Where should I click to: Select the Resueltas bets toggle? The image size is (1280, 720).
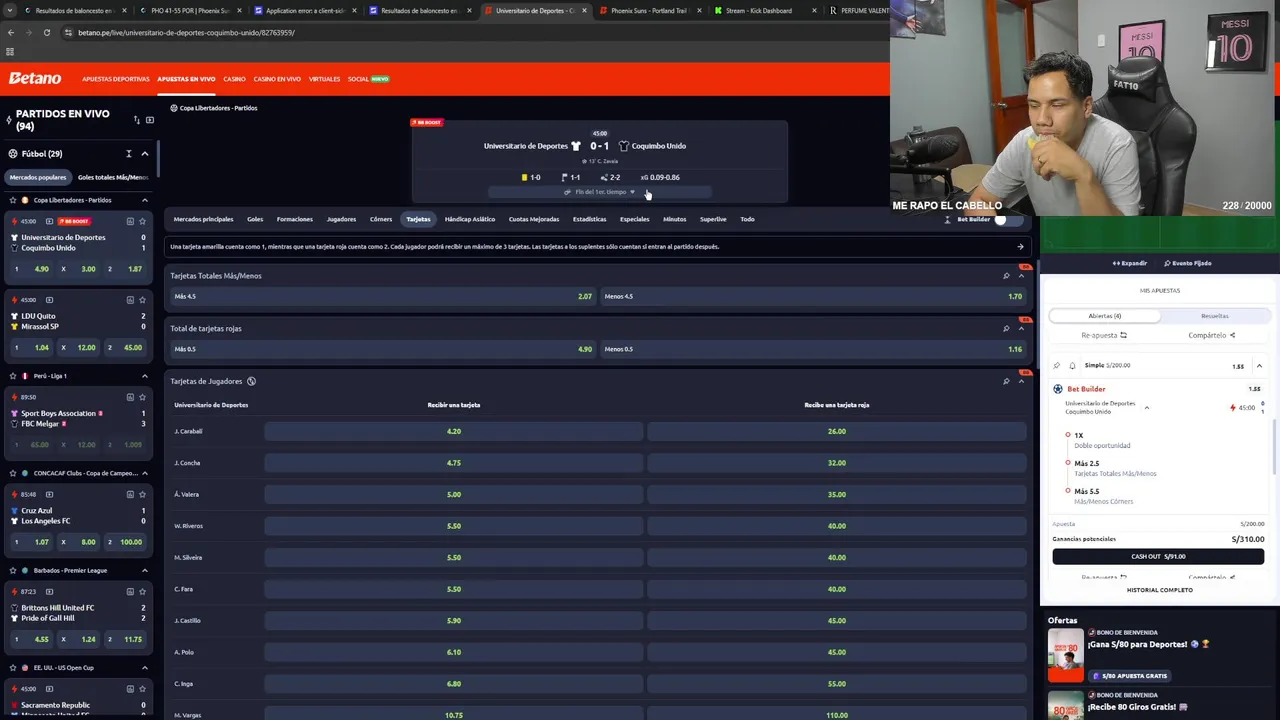tap(1215, 316)
